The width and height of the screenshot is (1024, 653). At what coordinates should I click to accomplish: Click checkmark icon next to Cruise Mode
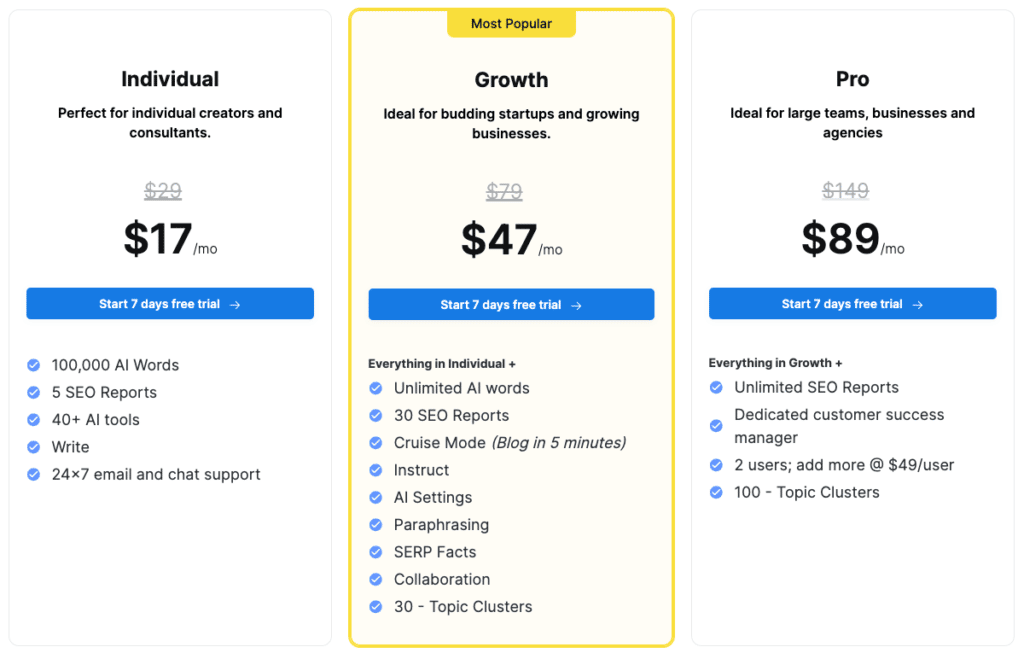376,443
